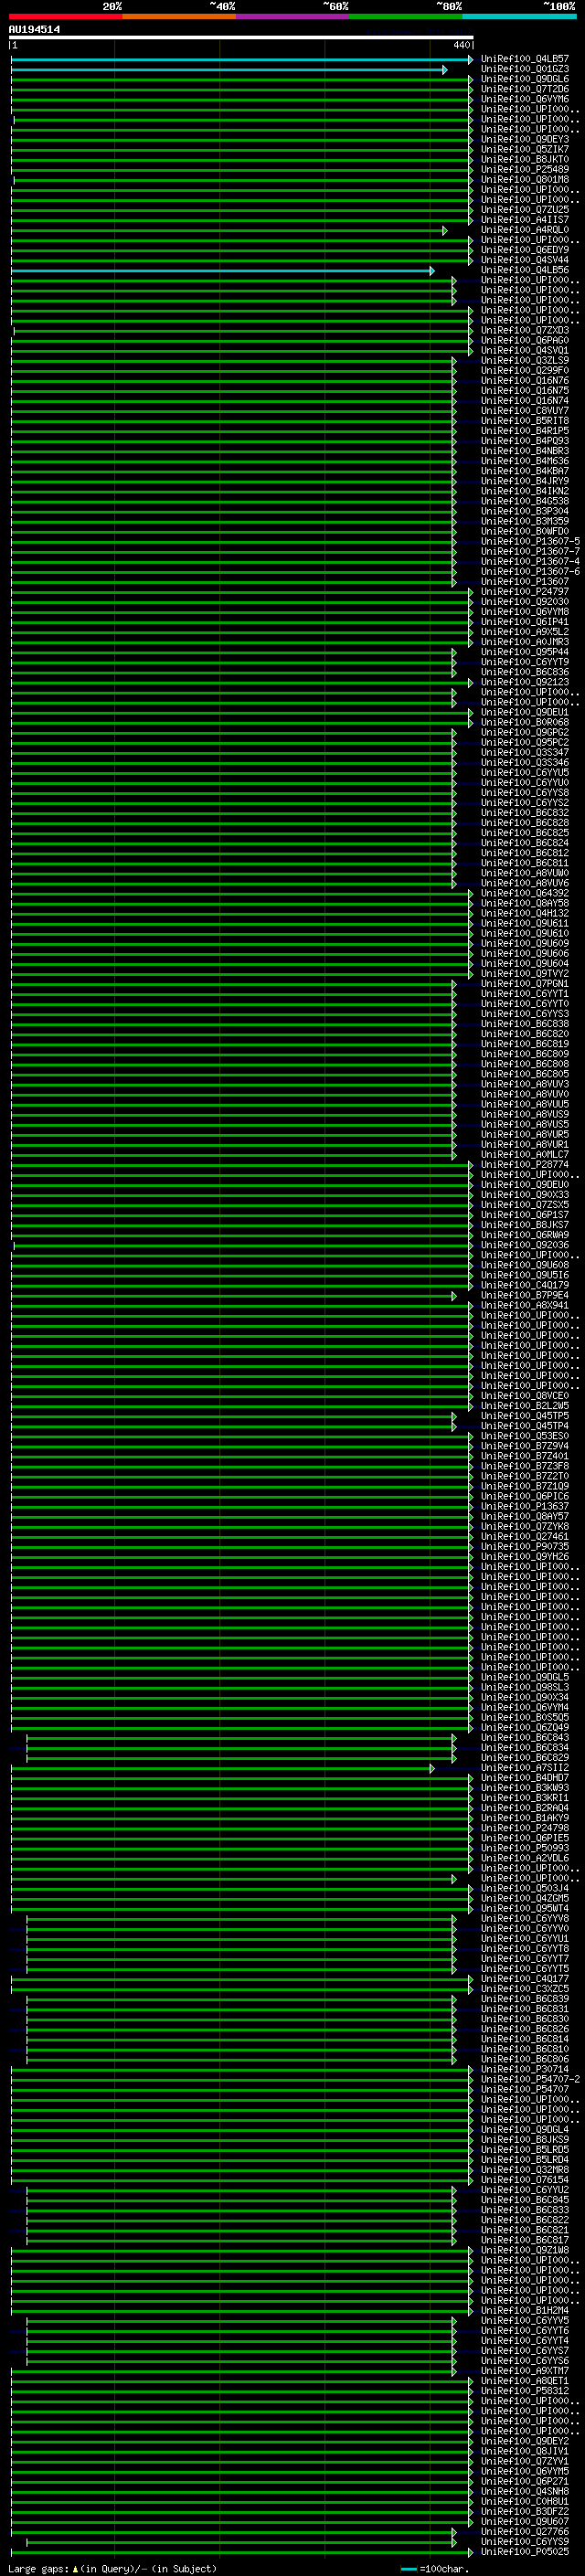Select hit label UniRef100_B4M636
Image resolution: width=585 pixels, height=2576 pixels.
[x=525, y=461]
